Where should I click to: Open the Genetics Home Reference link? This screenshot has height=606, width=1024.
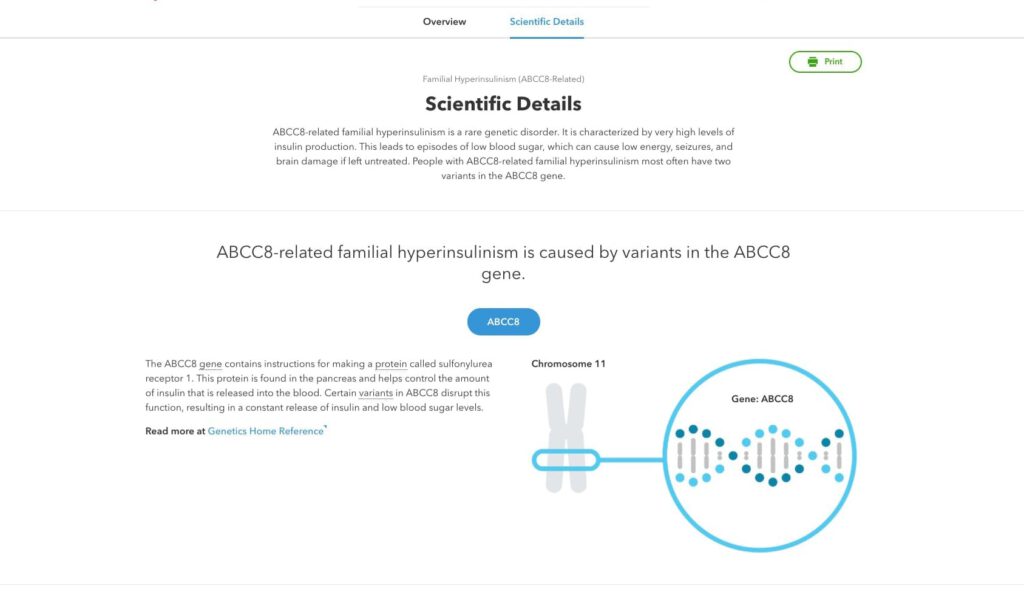265,431
